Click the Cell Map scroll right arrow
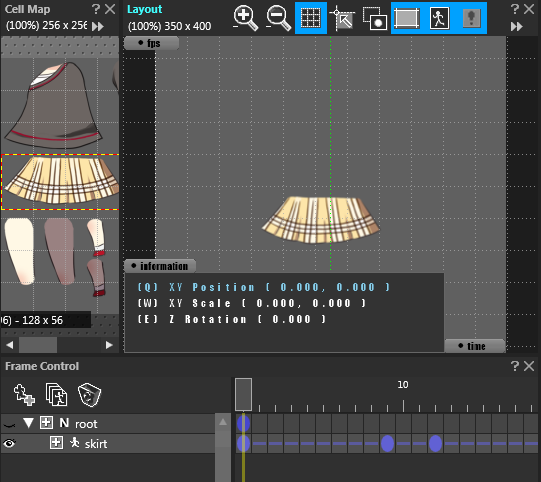541x482 pixels. pos(109,345)
